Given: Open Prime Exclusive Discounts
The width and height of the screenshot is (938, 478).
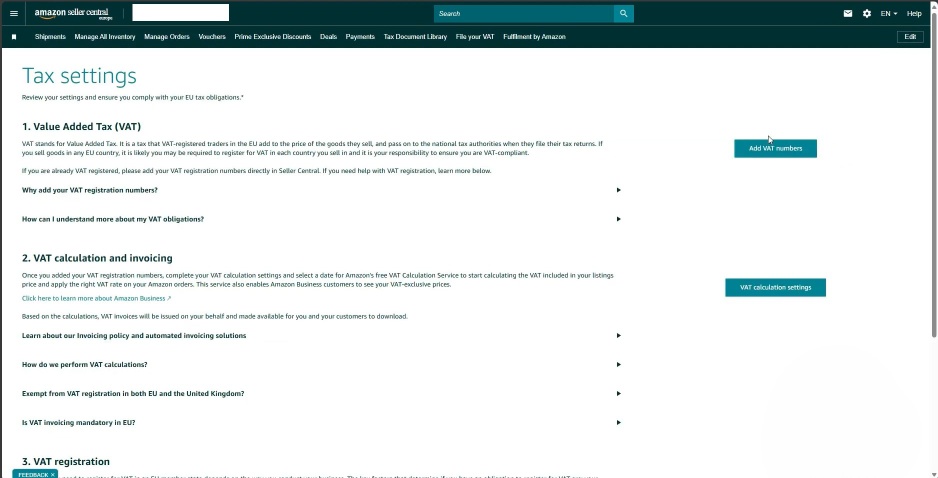Looking at the screenshot, I should tap(273, 36).
